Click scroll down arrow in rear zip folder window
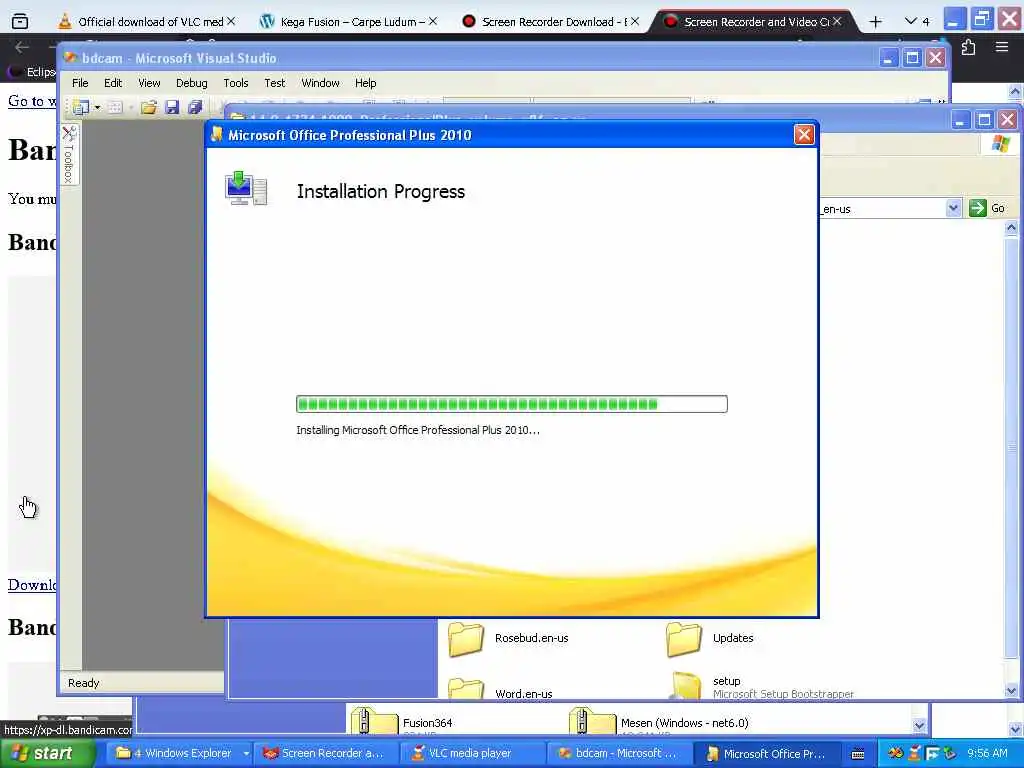The height and width of the screenshot is (768, 1024). (919, 726)
